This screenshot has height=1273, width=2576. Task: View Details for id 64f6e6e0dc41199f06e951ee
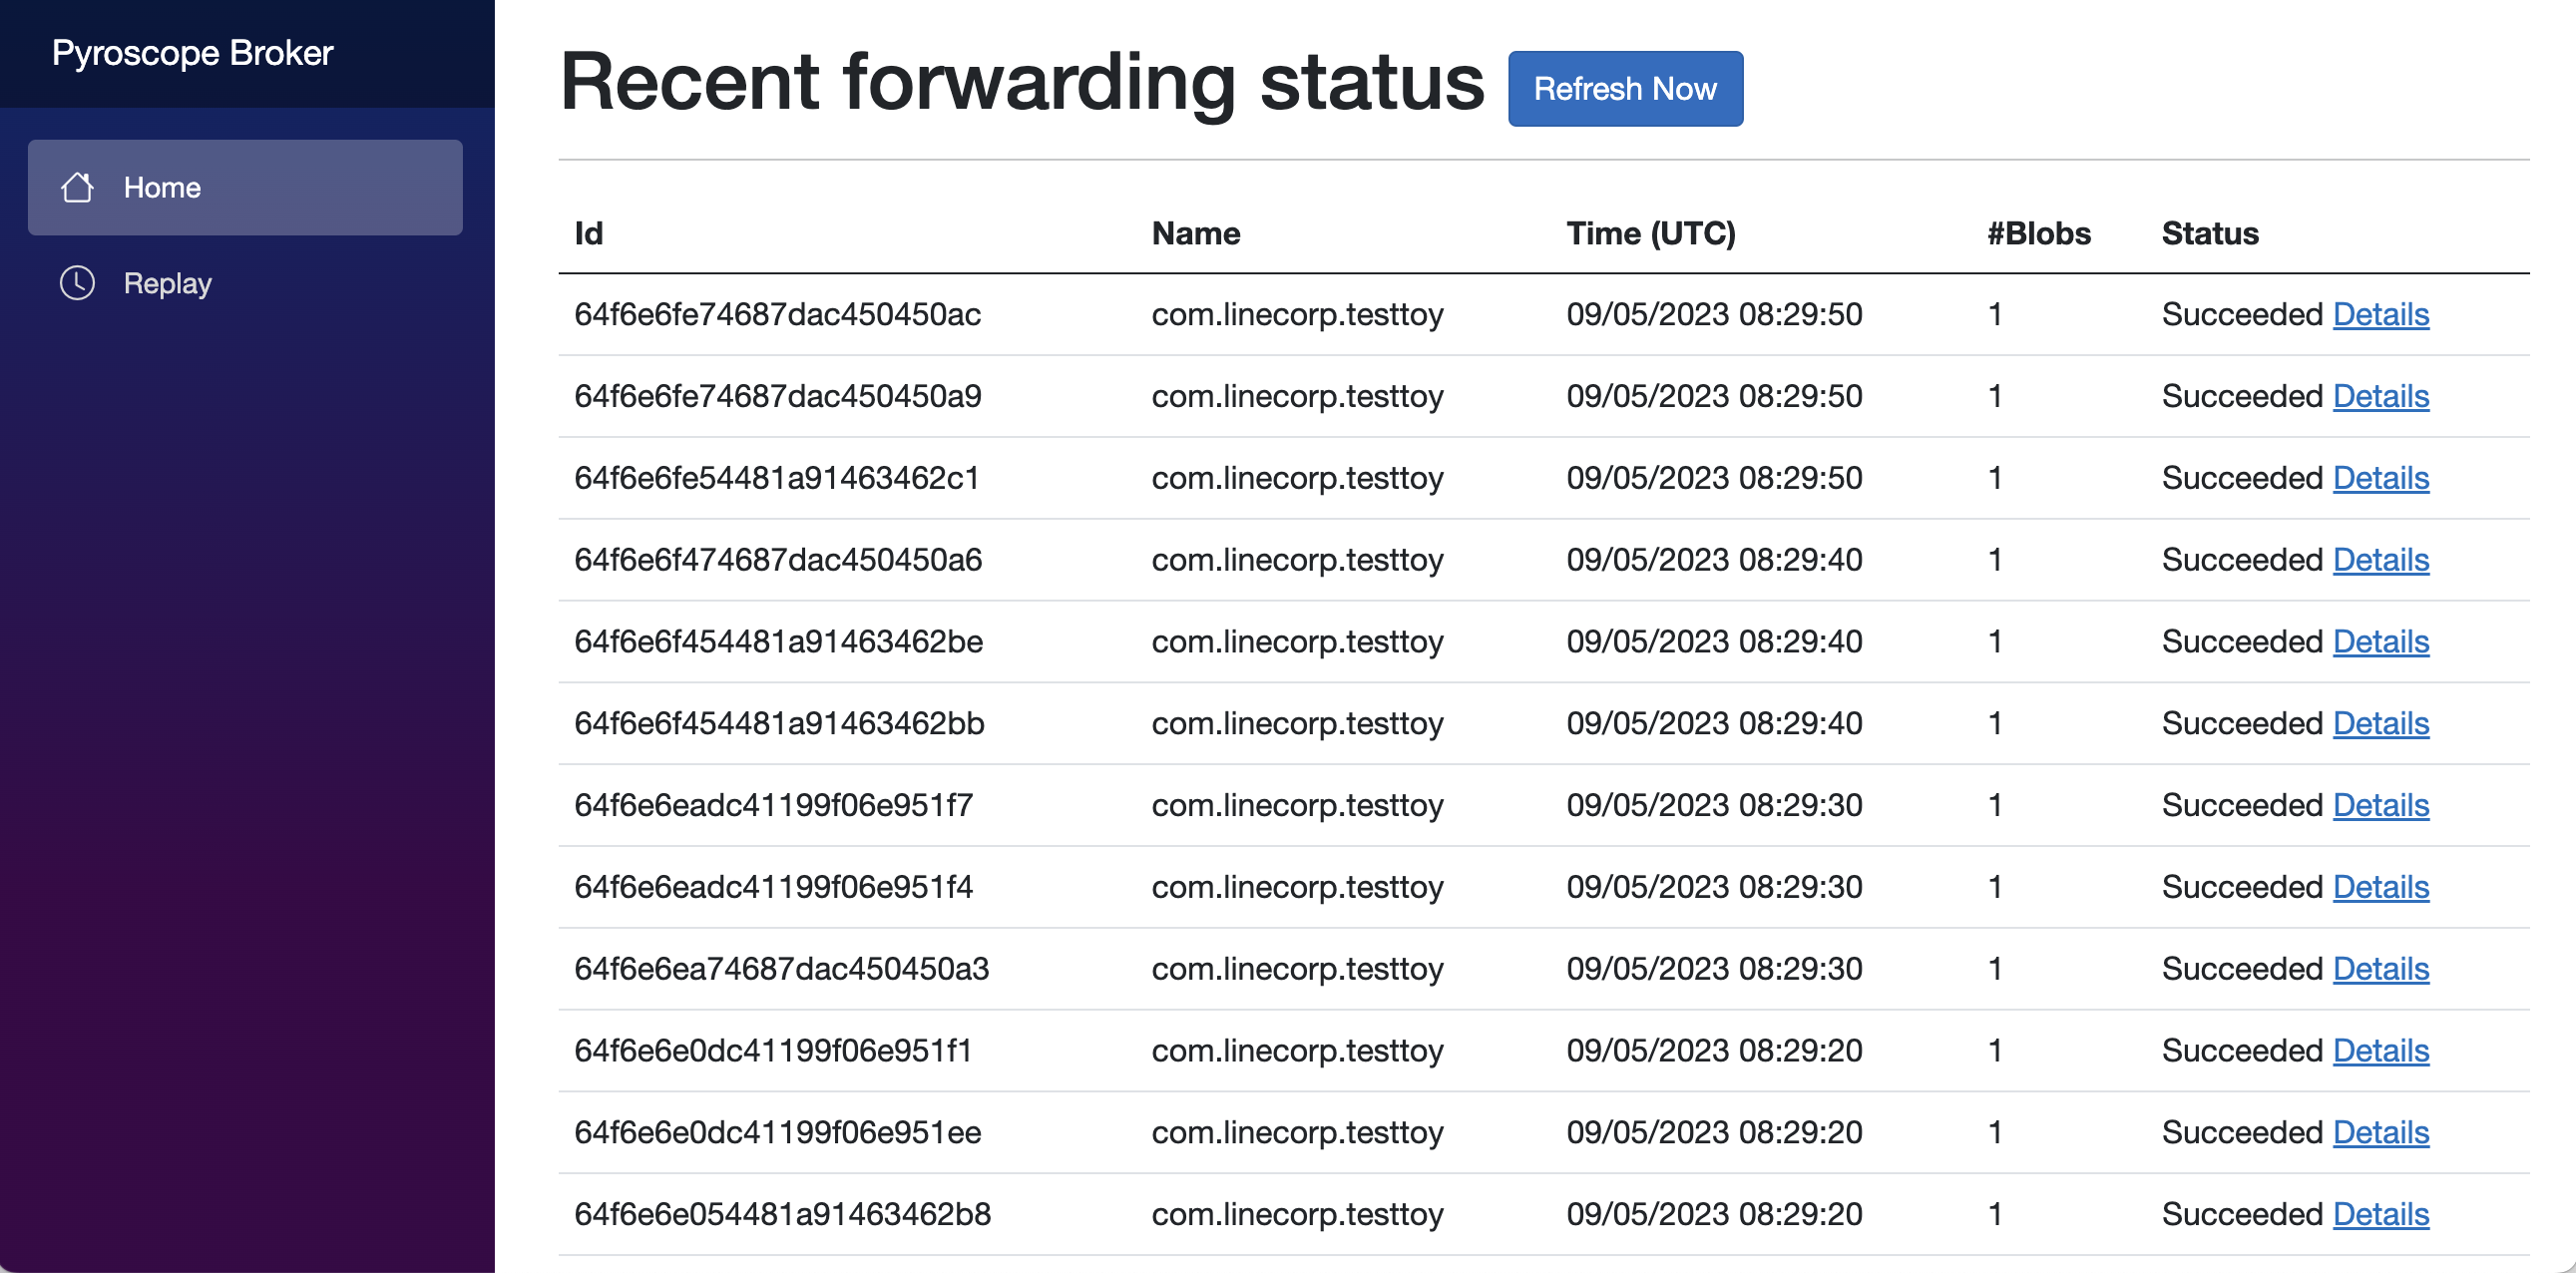tap(2380, 1132)
